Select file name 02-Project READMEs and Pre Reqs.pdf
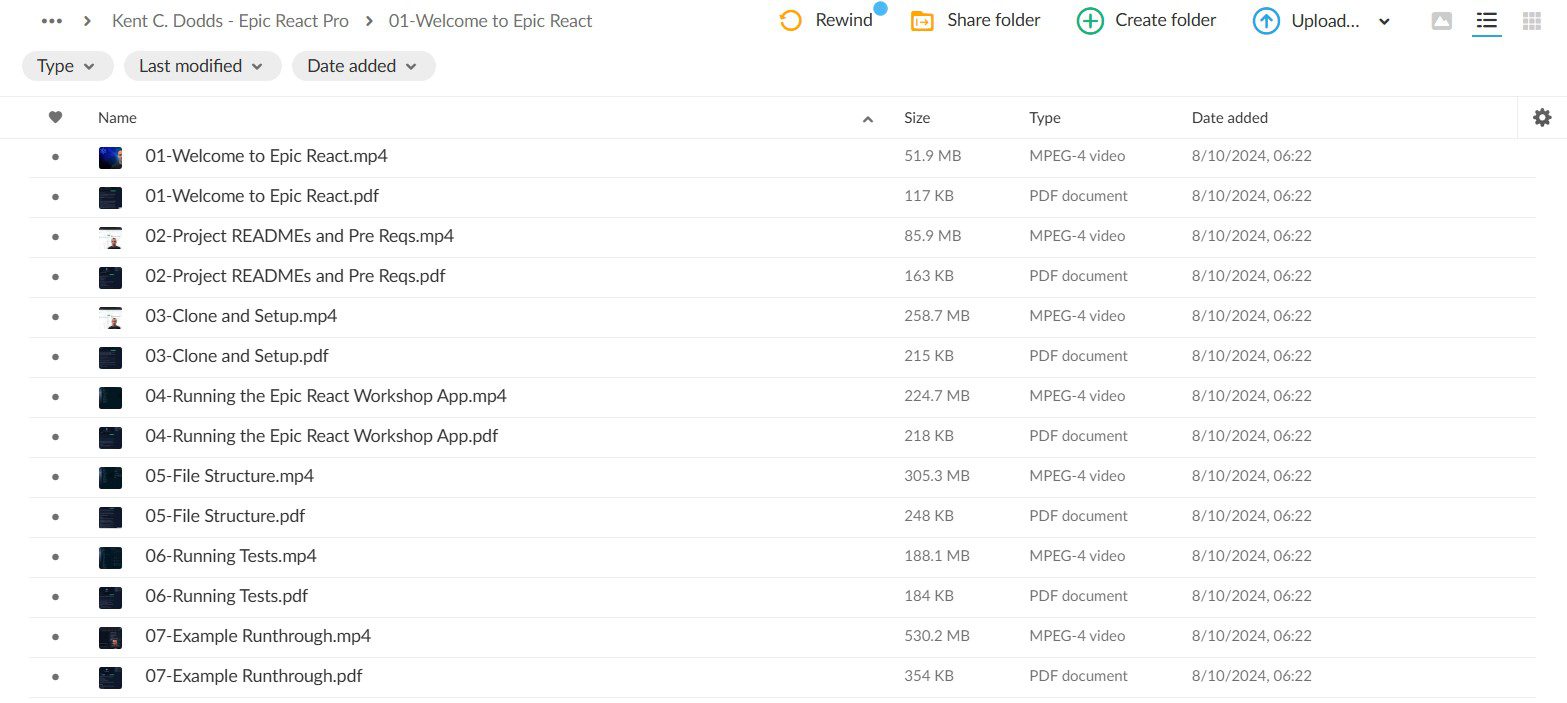1567x703 pixels. [296, 276]
